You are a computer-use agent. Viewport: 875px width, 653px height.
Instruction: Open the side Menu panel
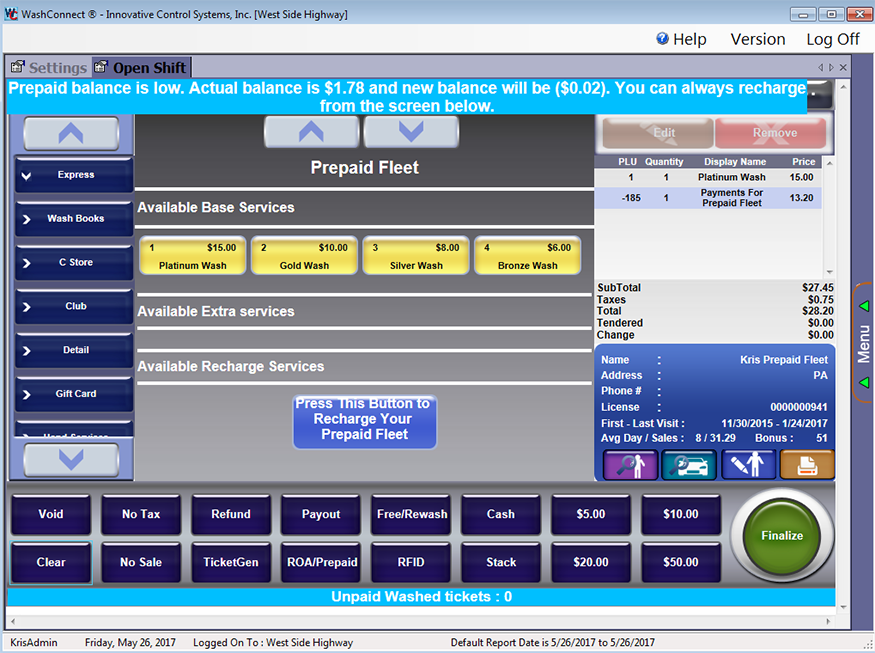point(864,343)
